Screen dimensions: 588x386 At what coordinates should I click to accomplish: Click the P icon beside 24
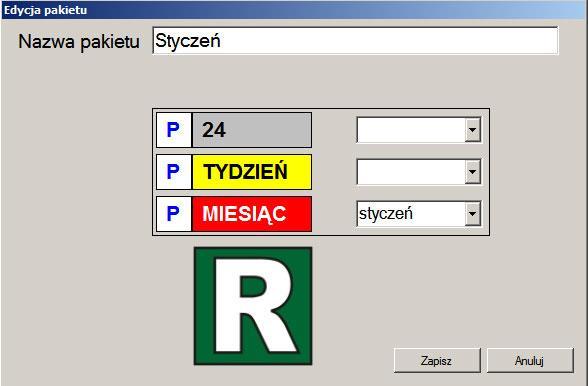tap(174, 130)
